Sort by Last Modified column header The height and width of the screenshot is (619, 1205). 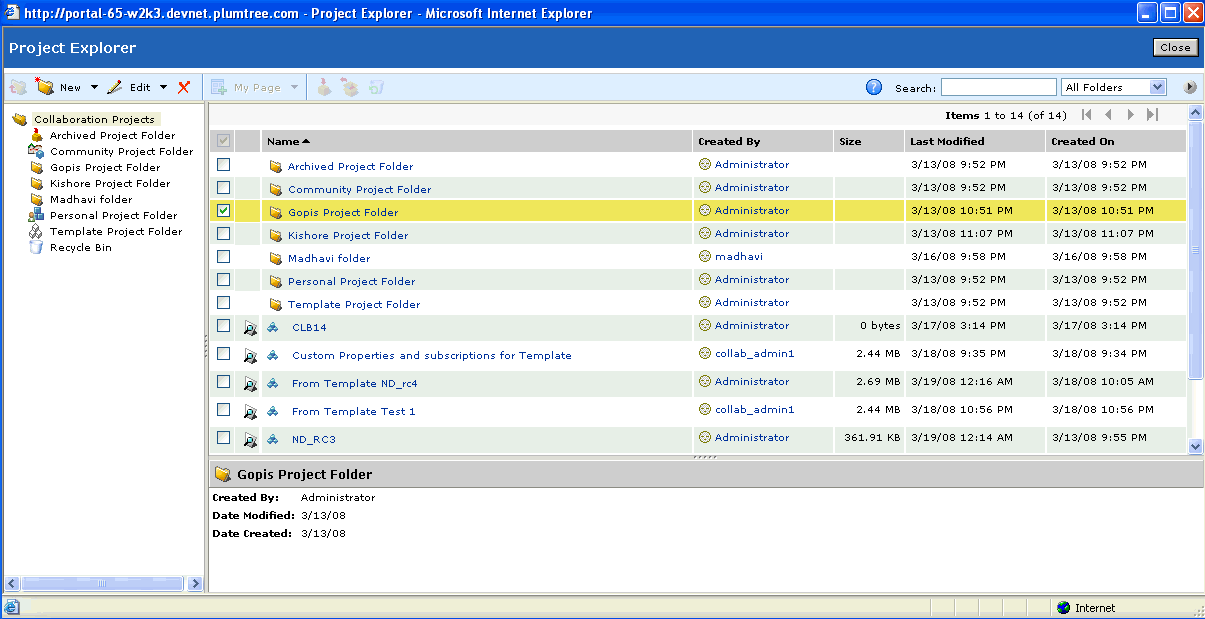pos(947,141)
